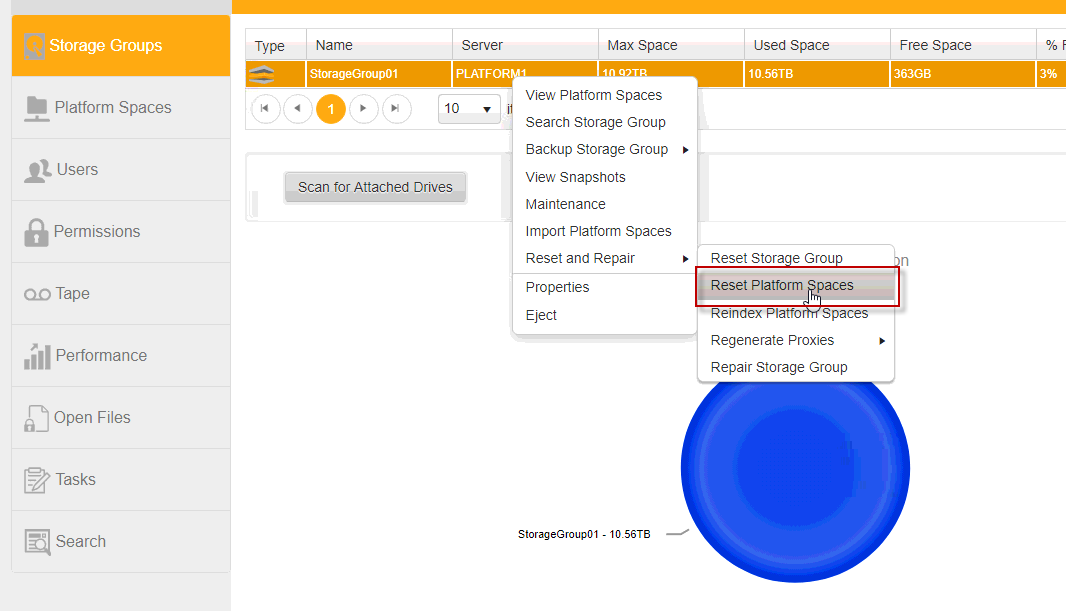
Task: Open the Users section
Action: point(121,170)
